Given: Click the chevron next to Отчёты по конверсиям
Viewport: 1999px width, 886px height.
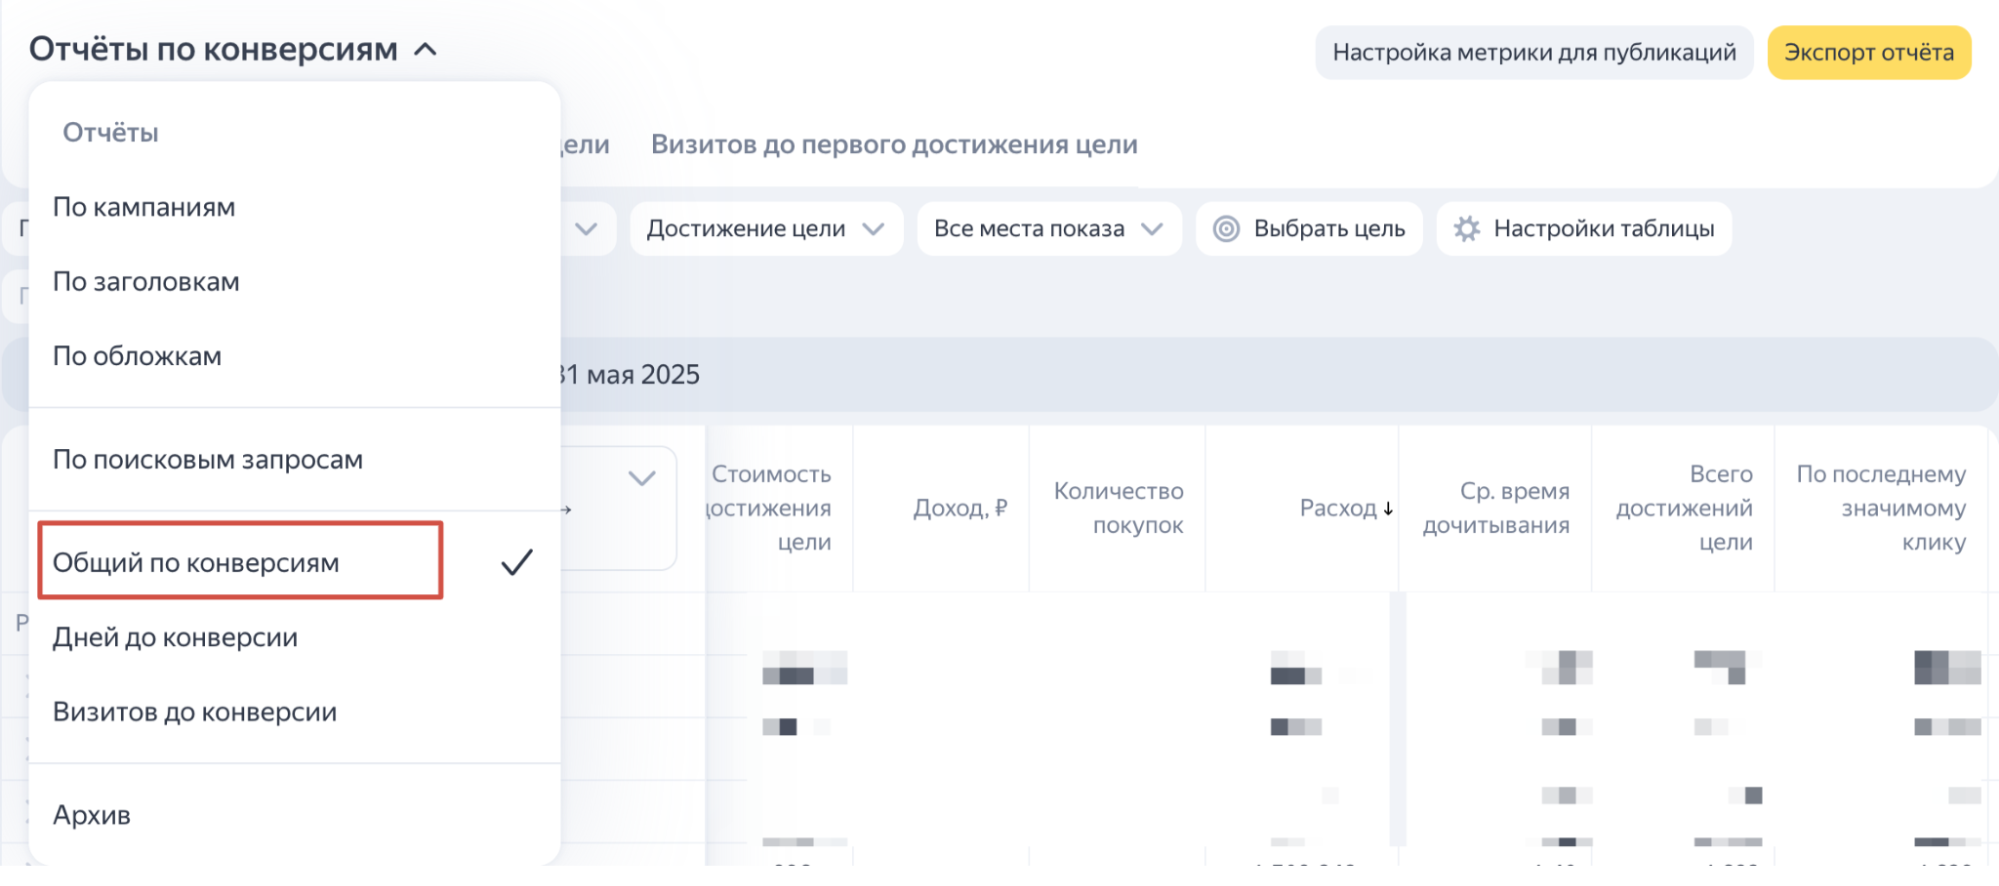Looking at the screenshot, I should [425, 49].
